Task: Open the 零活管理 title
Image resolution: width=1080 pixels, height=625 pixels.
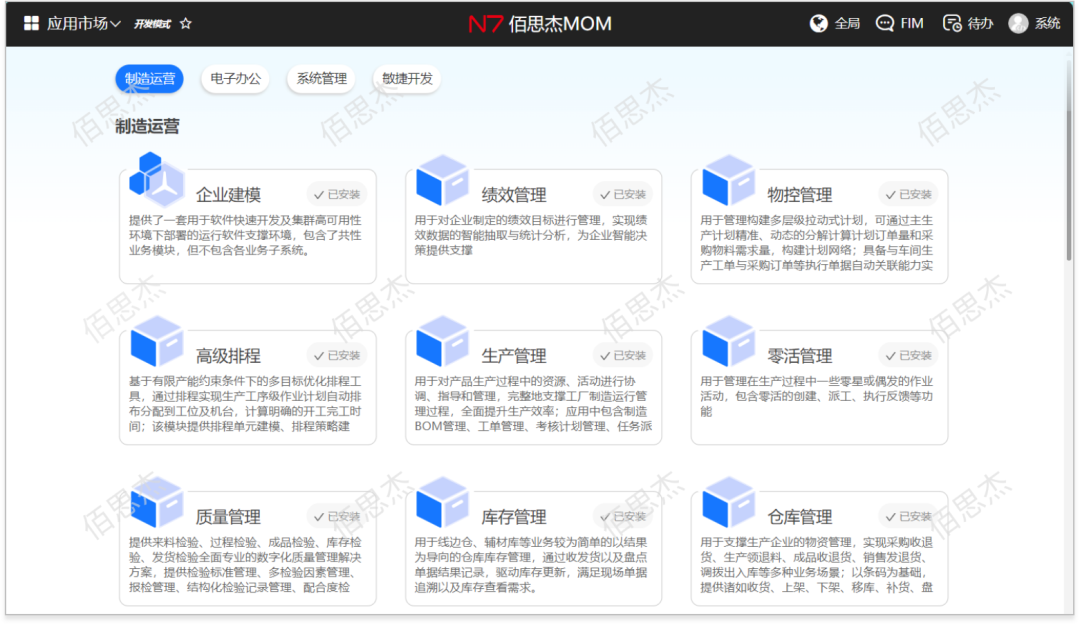Action: coord(800,356)
